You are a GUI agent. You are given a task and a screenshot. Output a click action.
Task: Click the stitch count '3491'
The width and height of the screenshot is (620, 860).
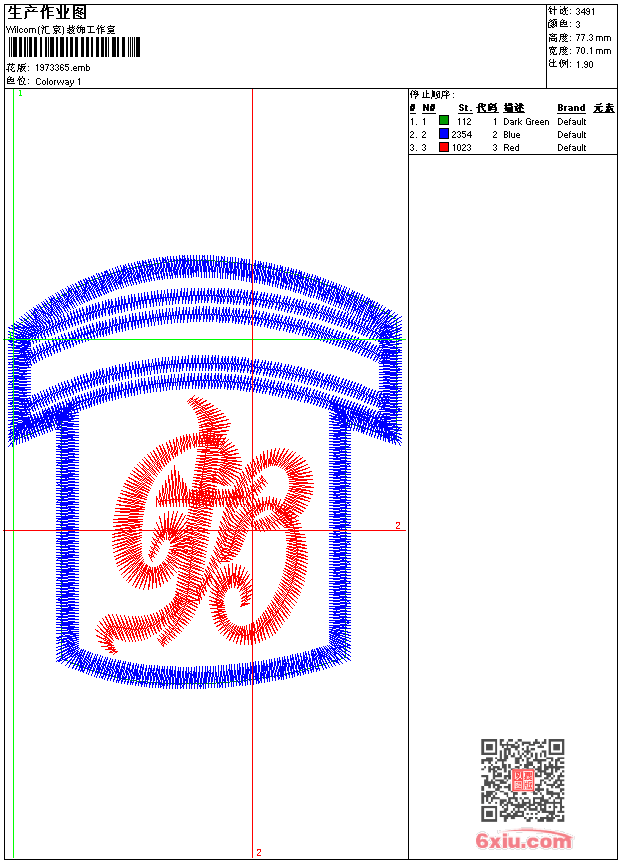coord(585,12)
